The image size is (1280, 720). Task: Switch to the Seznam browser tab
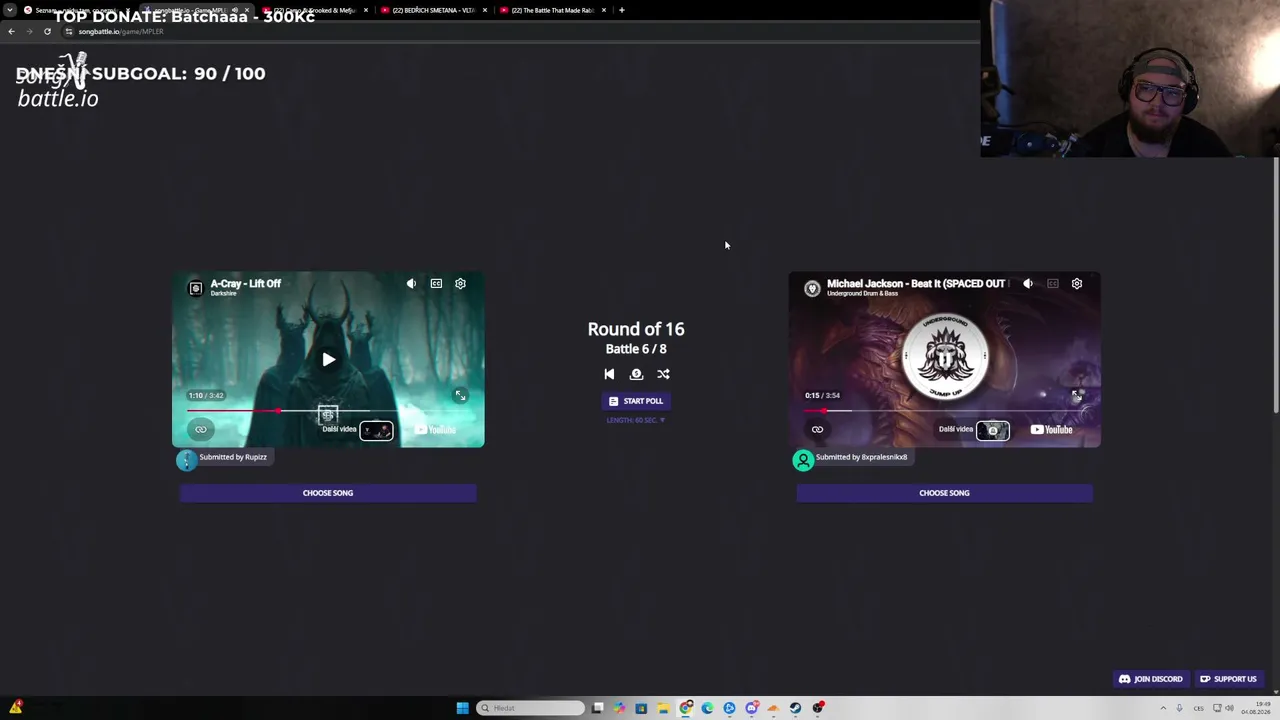(x=76, y=10)
